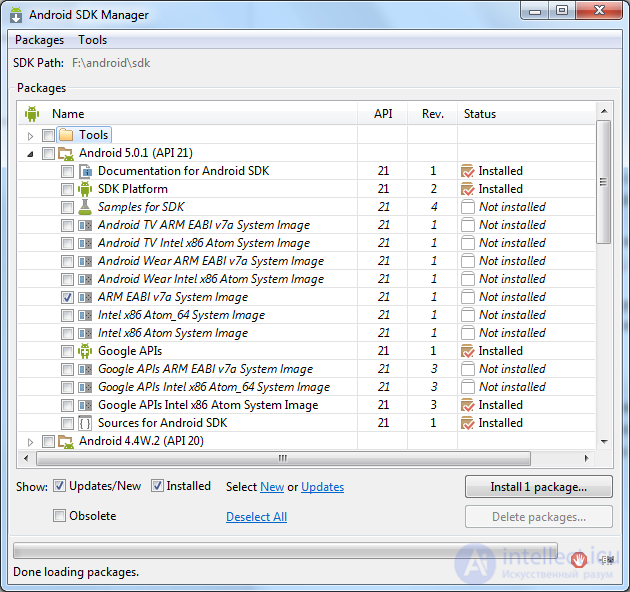The image size is (630, 592).
Task: Click the Android 5.0.1 (API 21) folder icon
Action: tap(66, 153)
